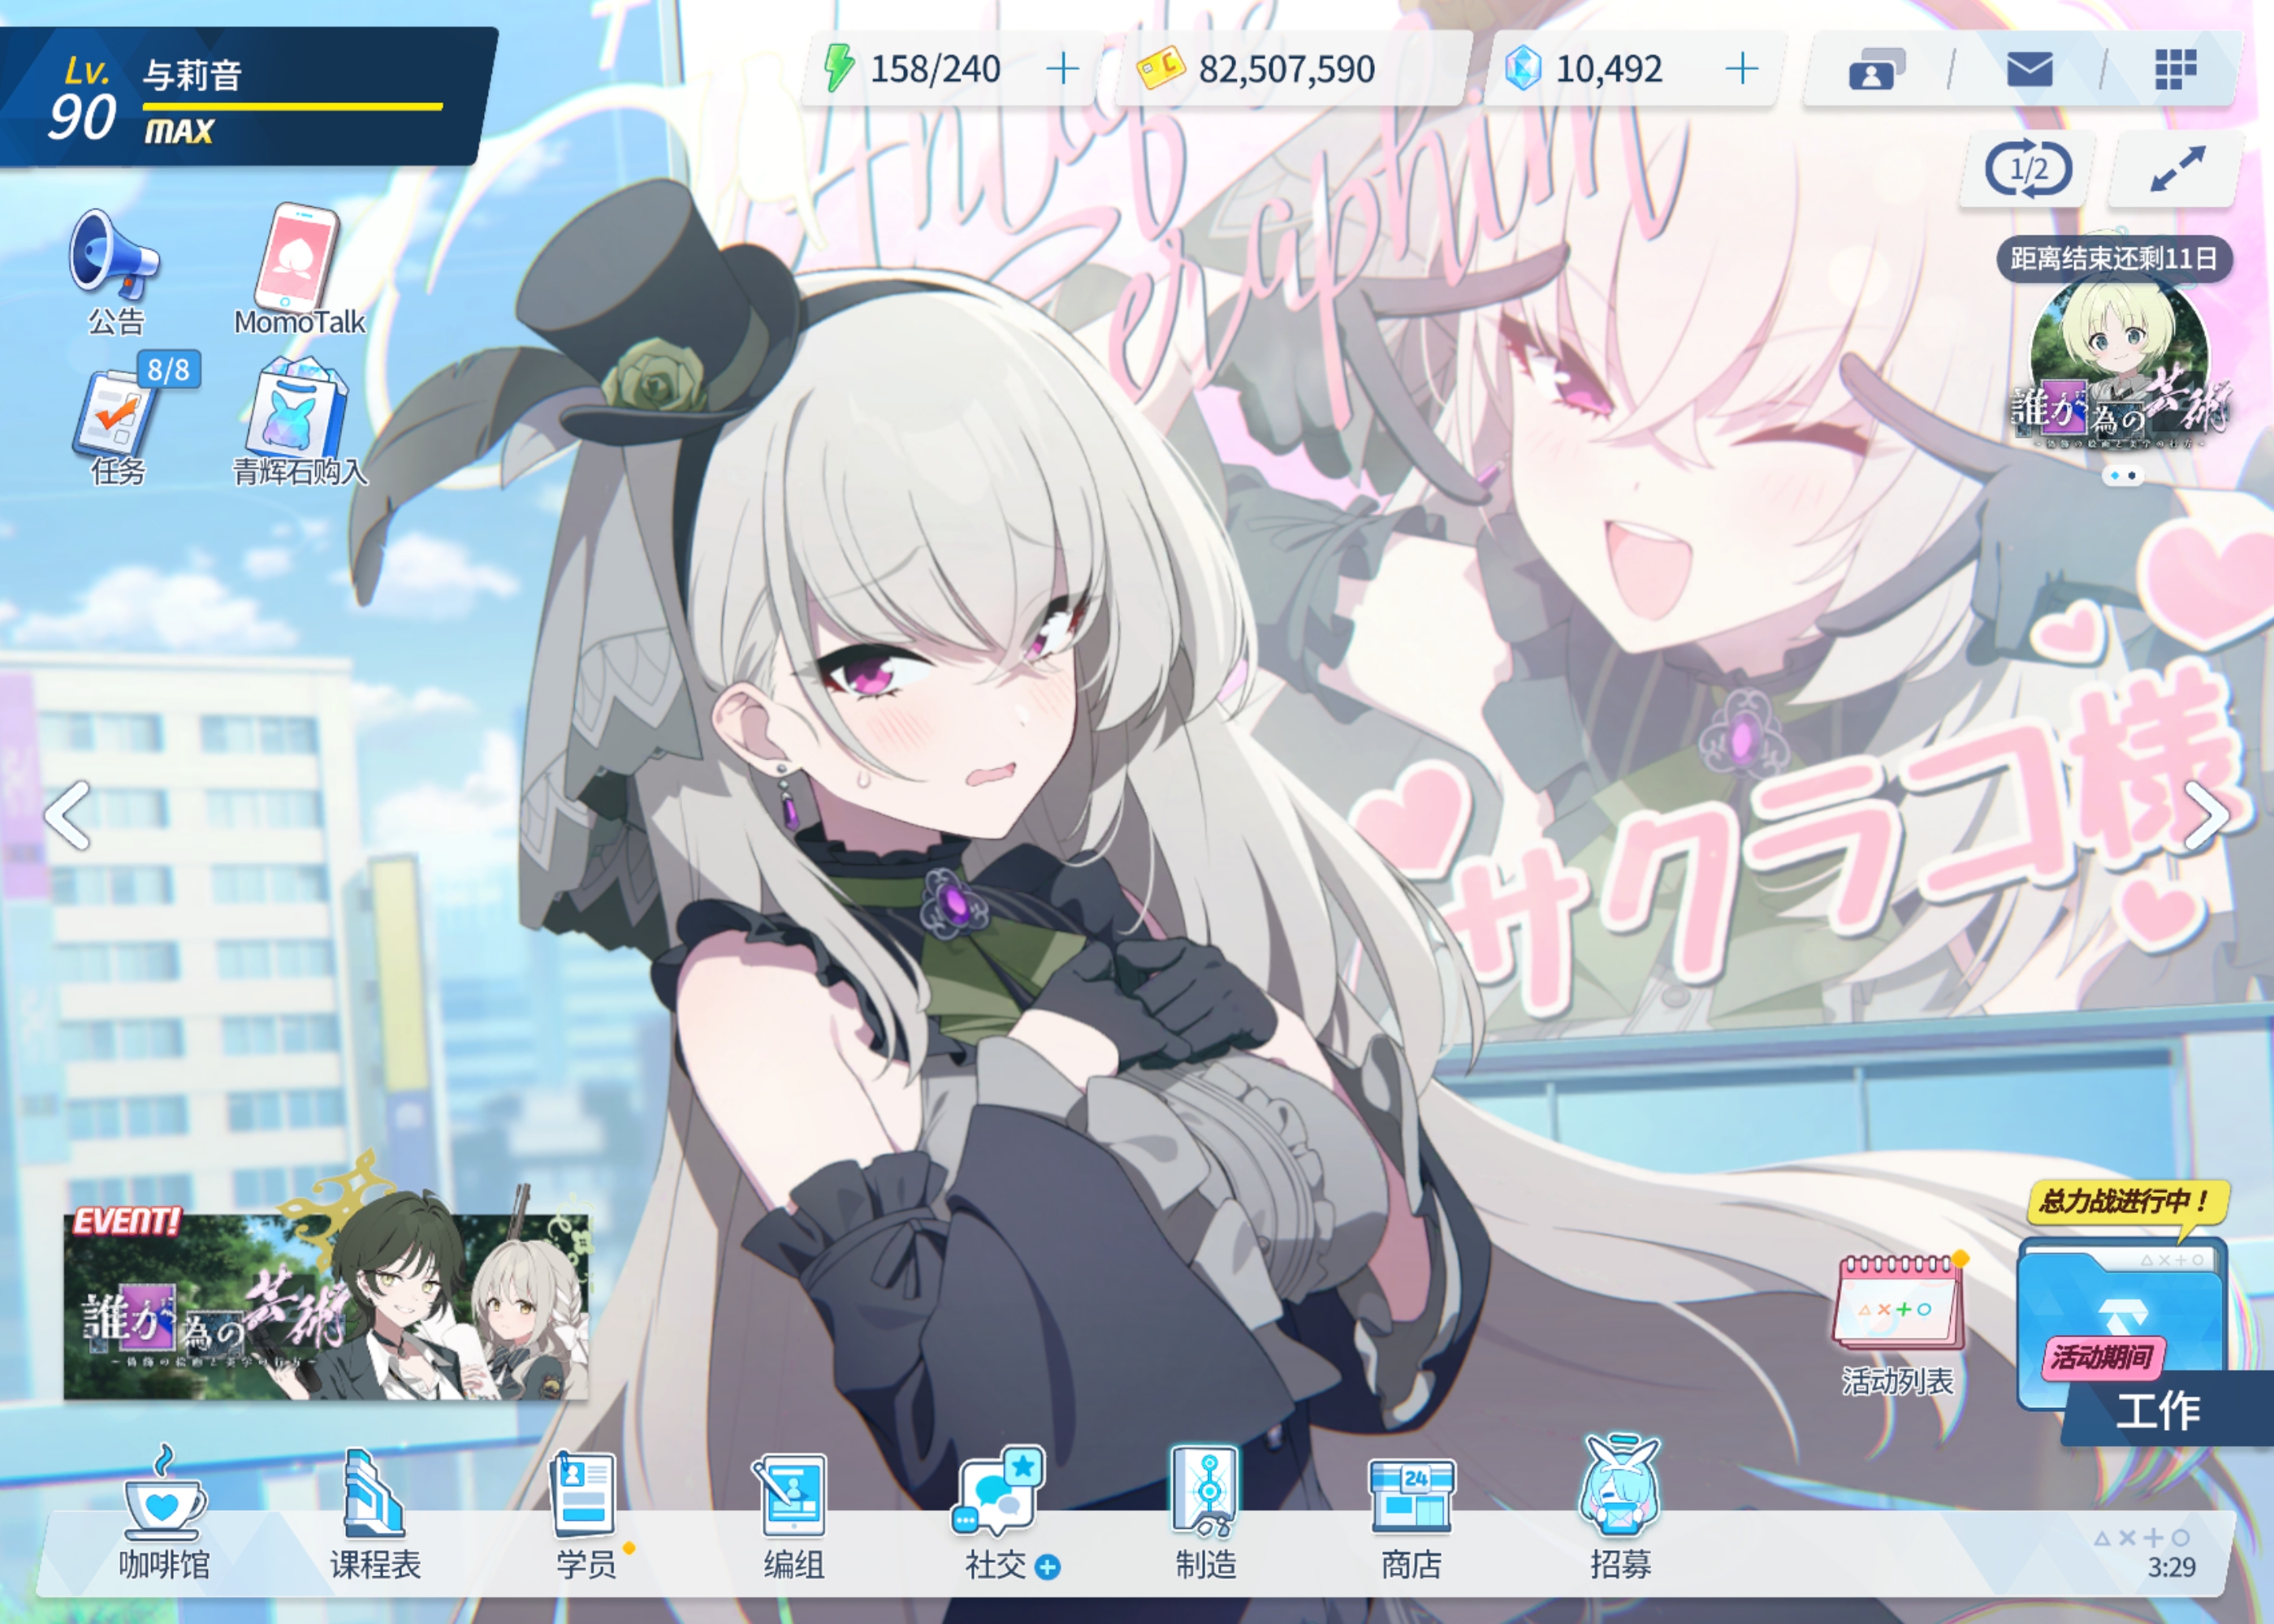
Task: Expand 社交 menu via blue plus
Action: (x=1047, y=1567)
